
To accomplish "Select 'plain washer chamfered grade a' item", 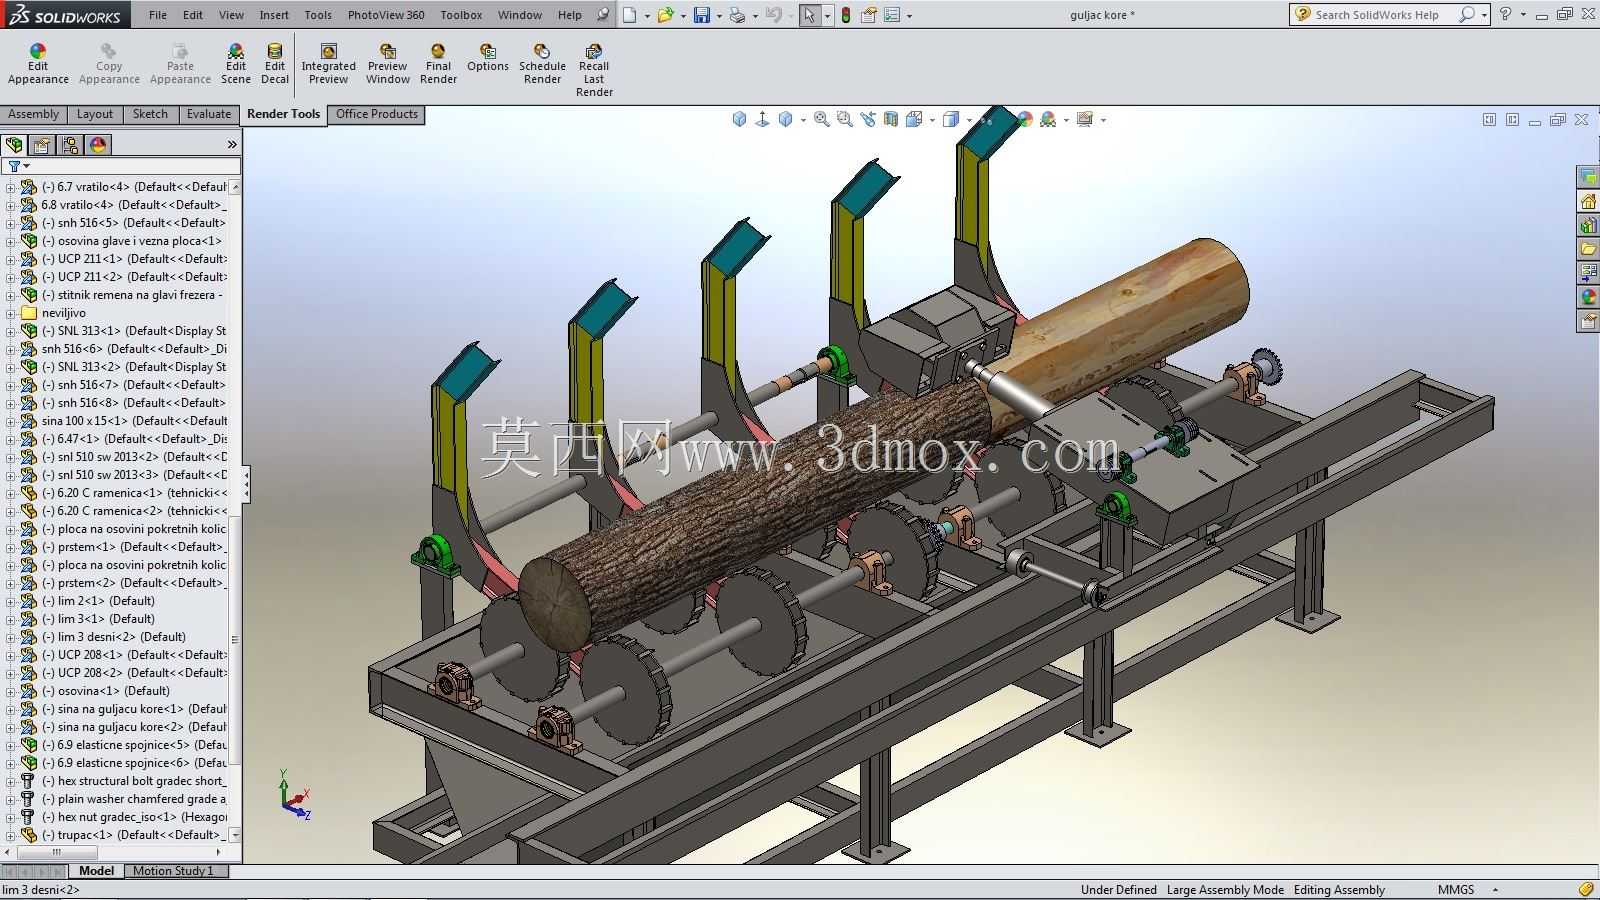I will (133, 799).
